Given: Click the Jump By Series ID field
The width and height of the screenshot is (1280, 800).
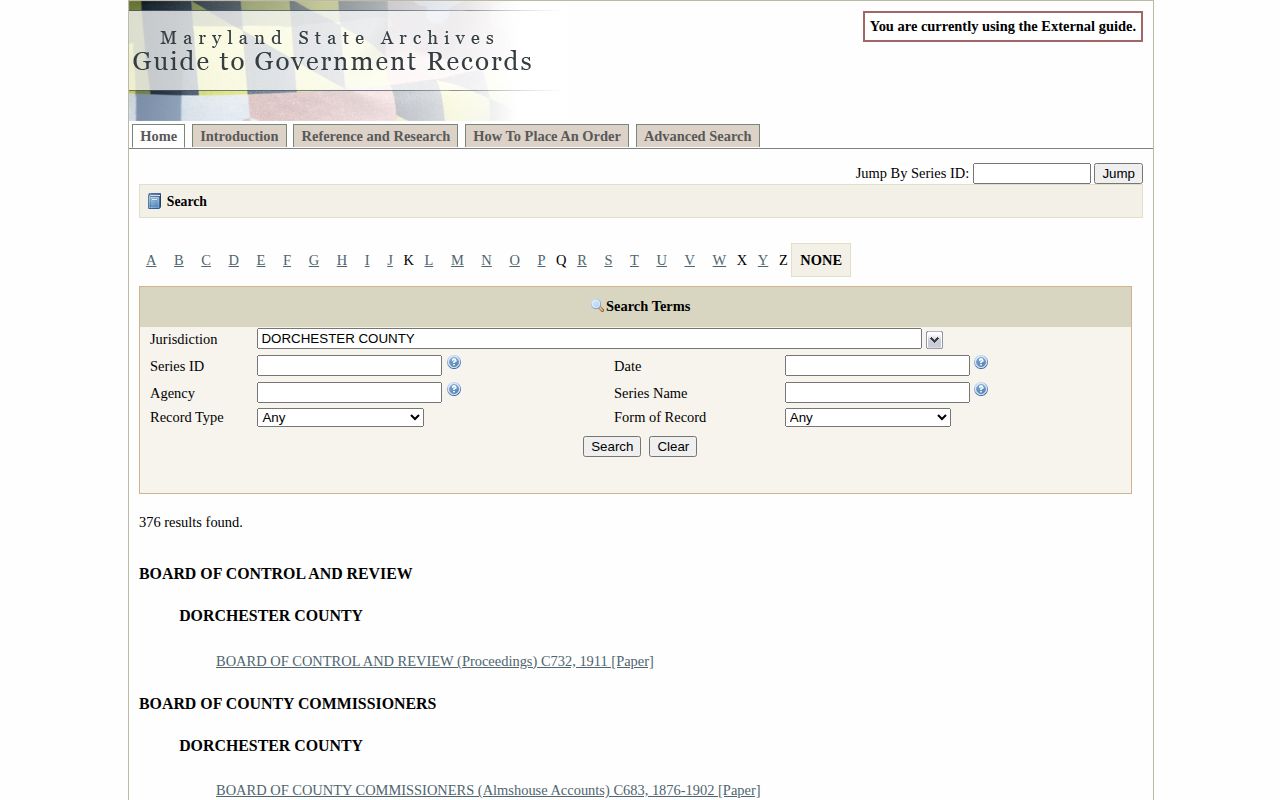Looking at the screenshot, I should 1032,174.
